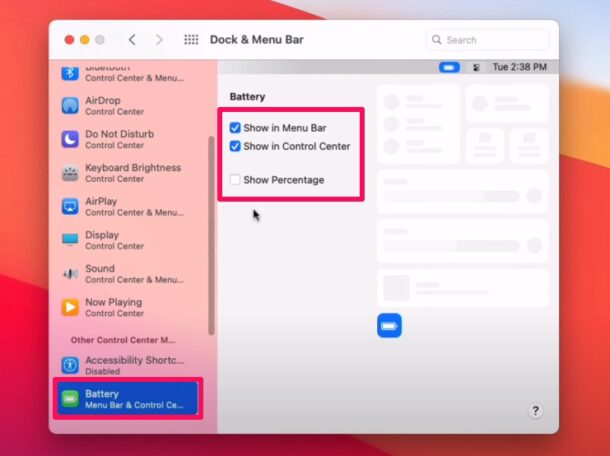
Task: Select the green Battery sidebar icon
Action: 70,399
